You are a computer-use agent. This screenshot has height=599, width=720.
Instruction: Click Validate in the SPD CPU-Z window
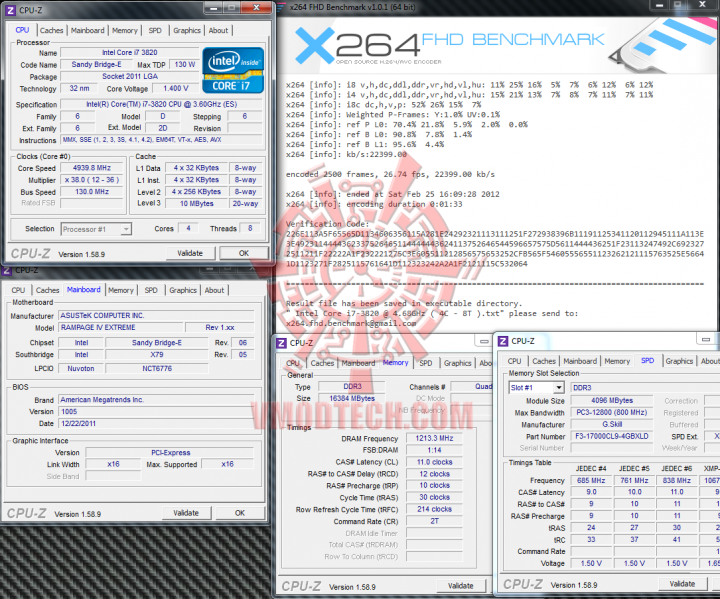pos(682,584)
